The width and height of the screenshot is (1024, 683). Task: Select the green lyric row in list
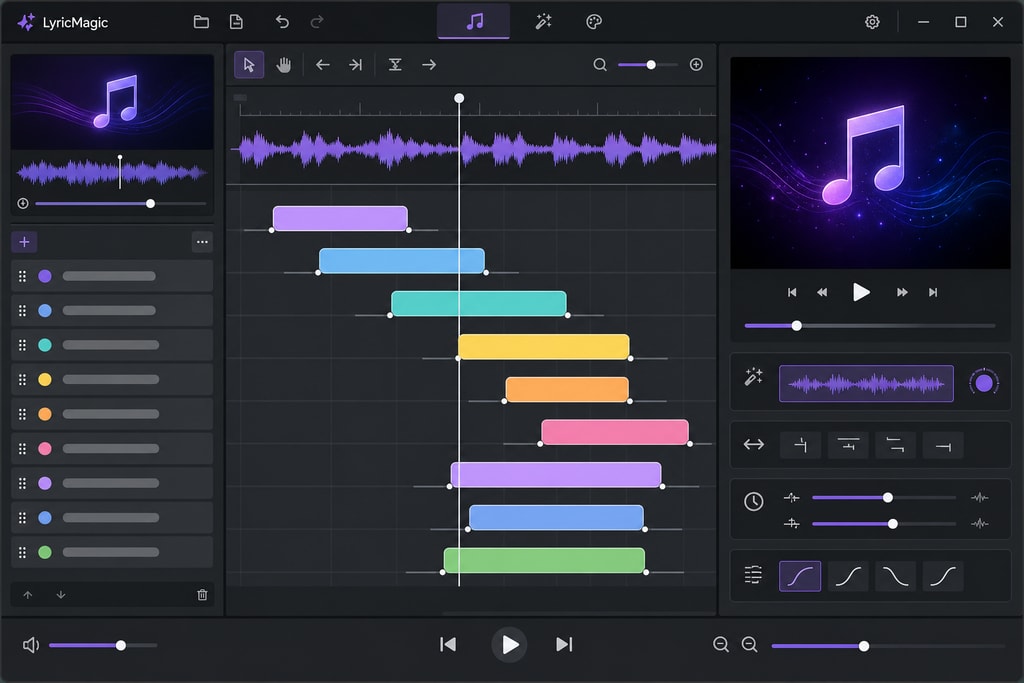click(112, 552)
